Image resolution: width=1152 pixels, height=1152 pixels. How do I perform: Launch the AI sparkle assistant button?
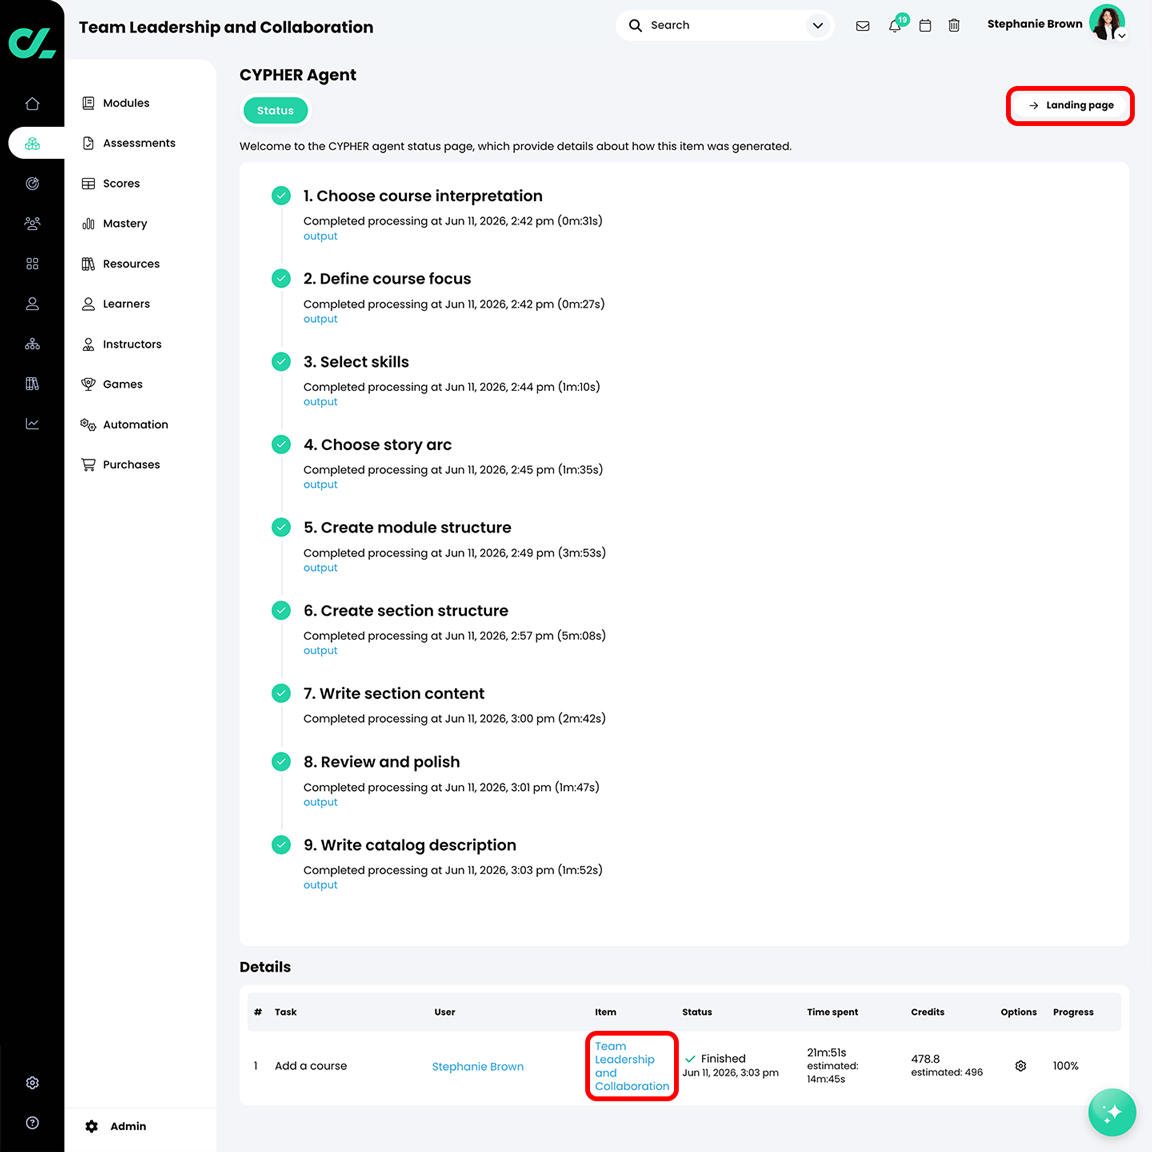1112,1112
